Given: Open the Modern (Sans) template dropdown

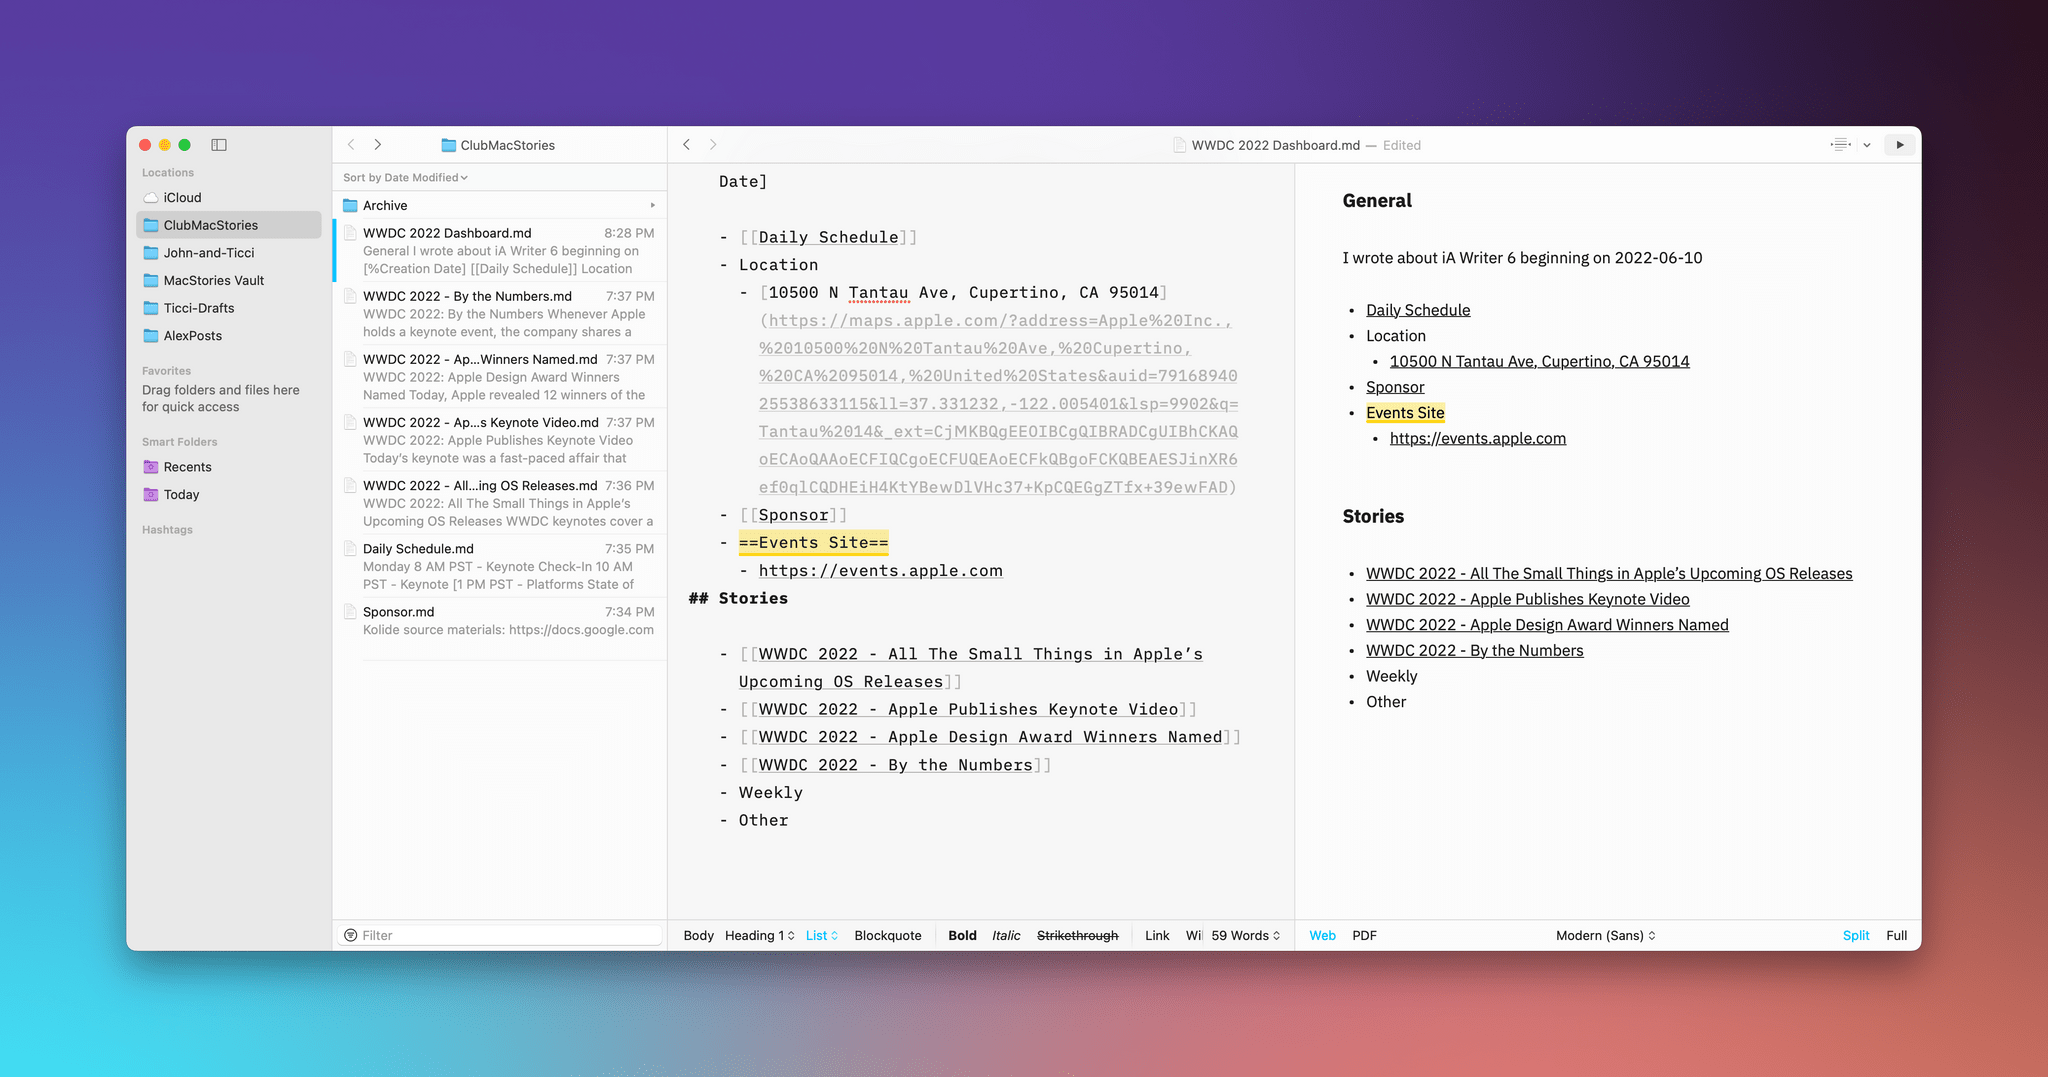Looking at the screenshot, I should (x=1606, y=936).
